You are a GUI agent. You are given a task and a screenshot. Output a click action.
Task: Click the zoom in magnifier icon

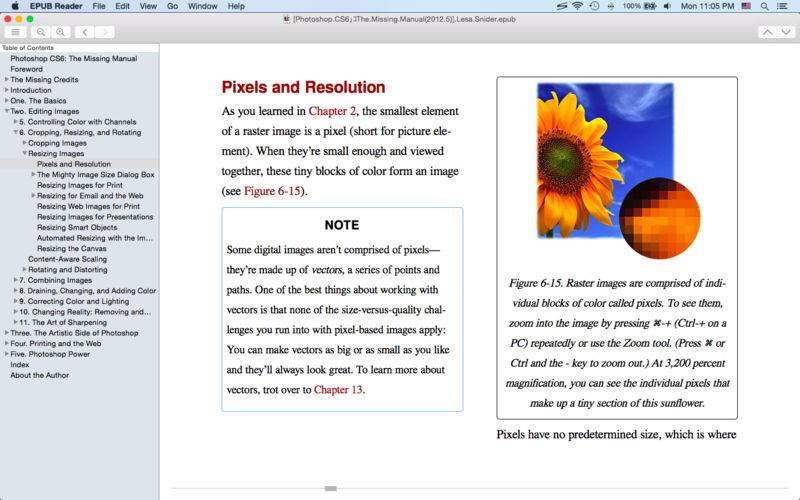click(x=61, y=32)
